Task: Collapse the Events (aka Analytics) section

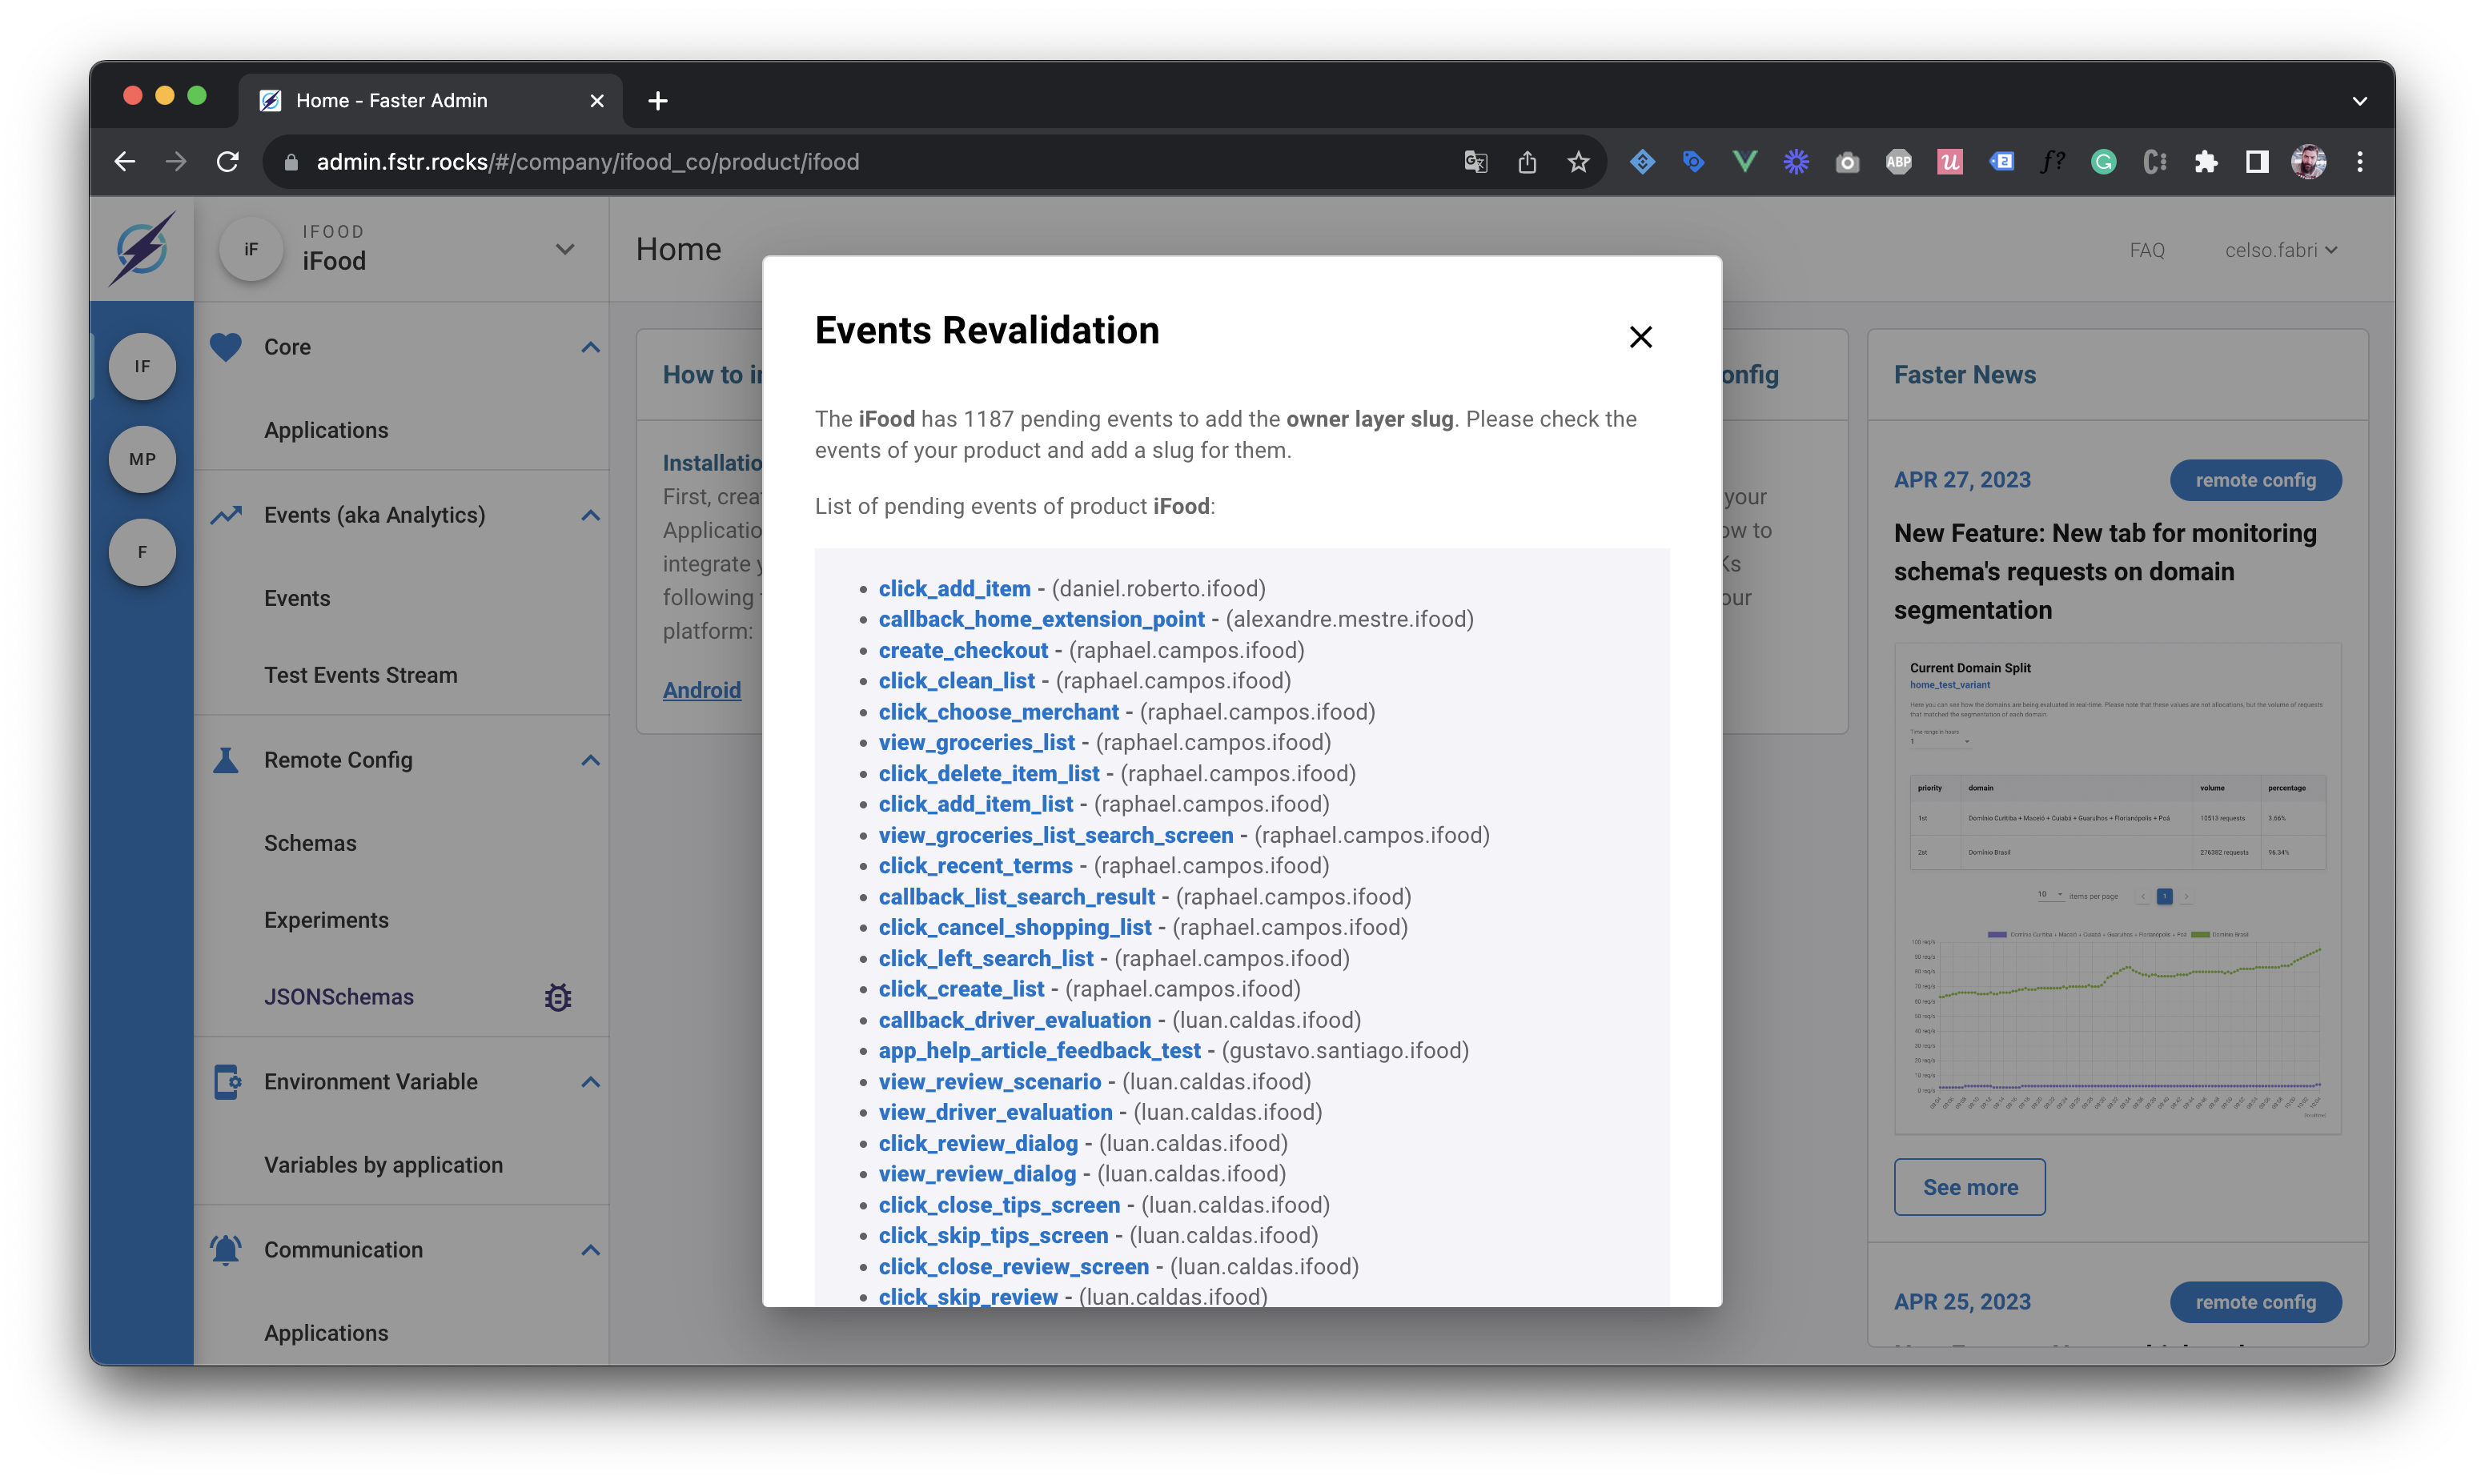Action: point(591,515)
